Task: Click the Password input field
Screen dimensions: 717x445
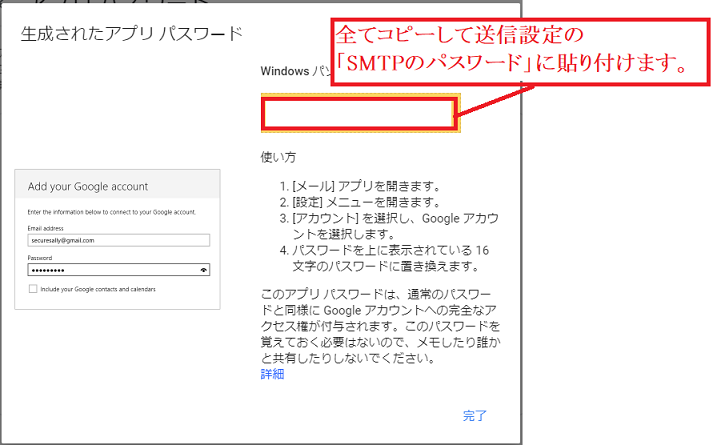Action: point(118,270)
